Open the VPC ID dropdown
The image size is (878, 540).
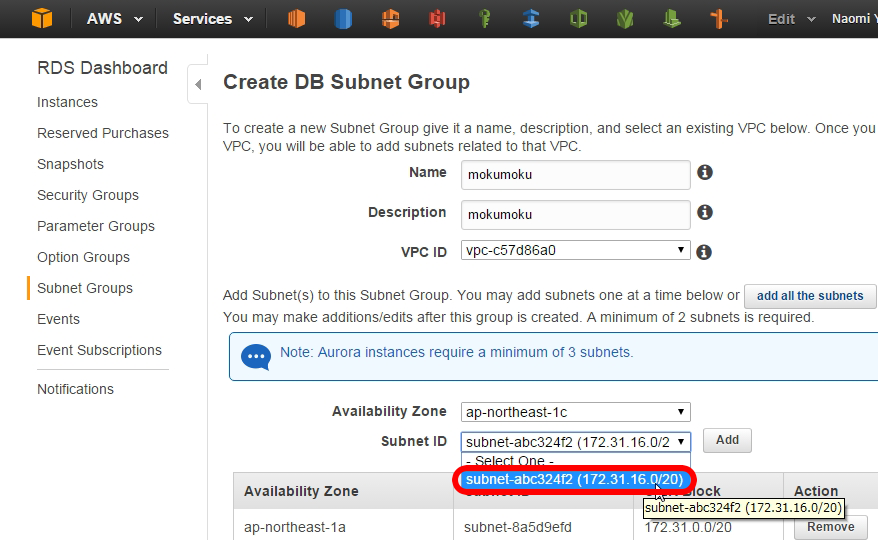point(576,250)
